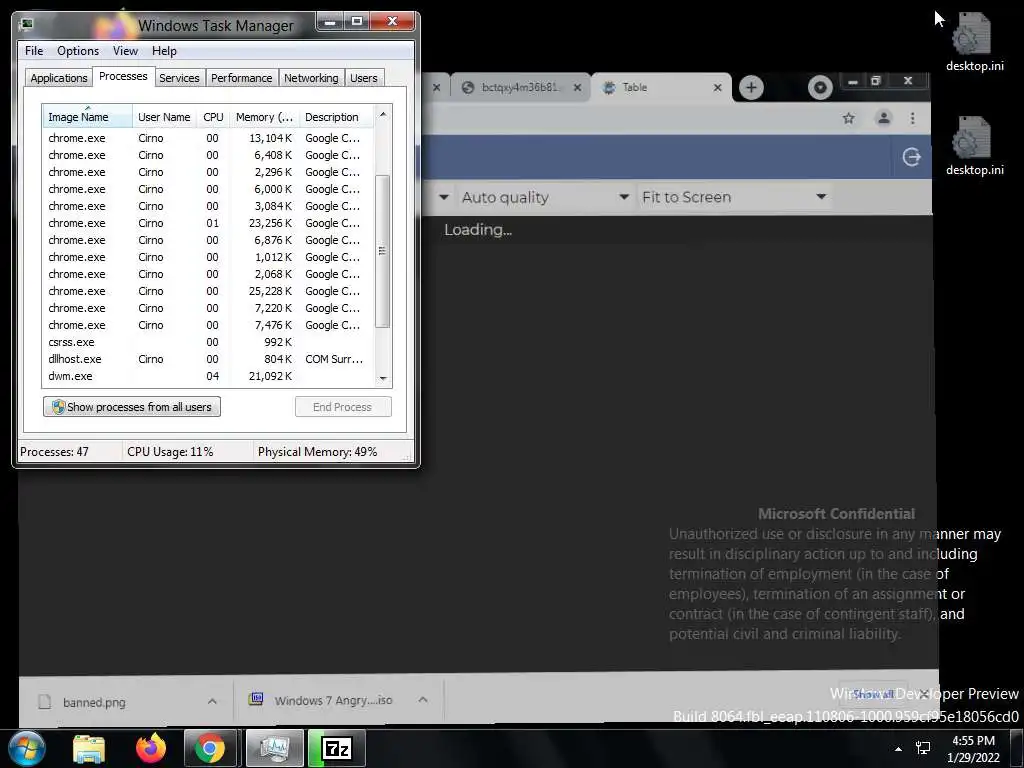Click the End Process button
1024x768 pixels.
click(343, 407)
